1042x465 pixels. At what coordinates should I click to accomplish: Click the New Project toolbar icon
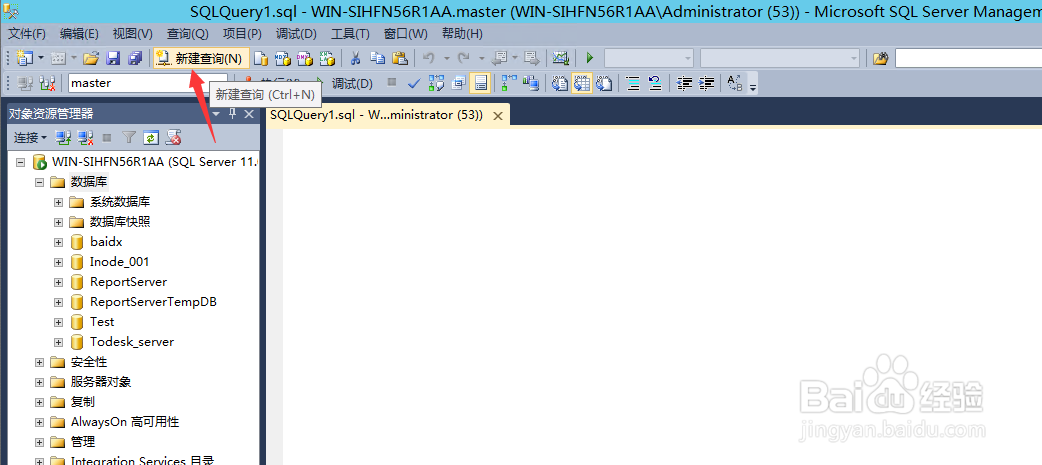tap(25, 58)
